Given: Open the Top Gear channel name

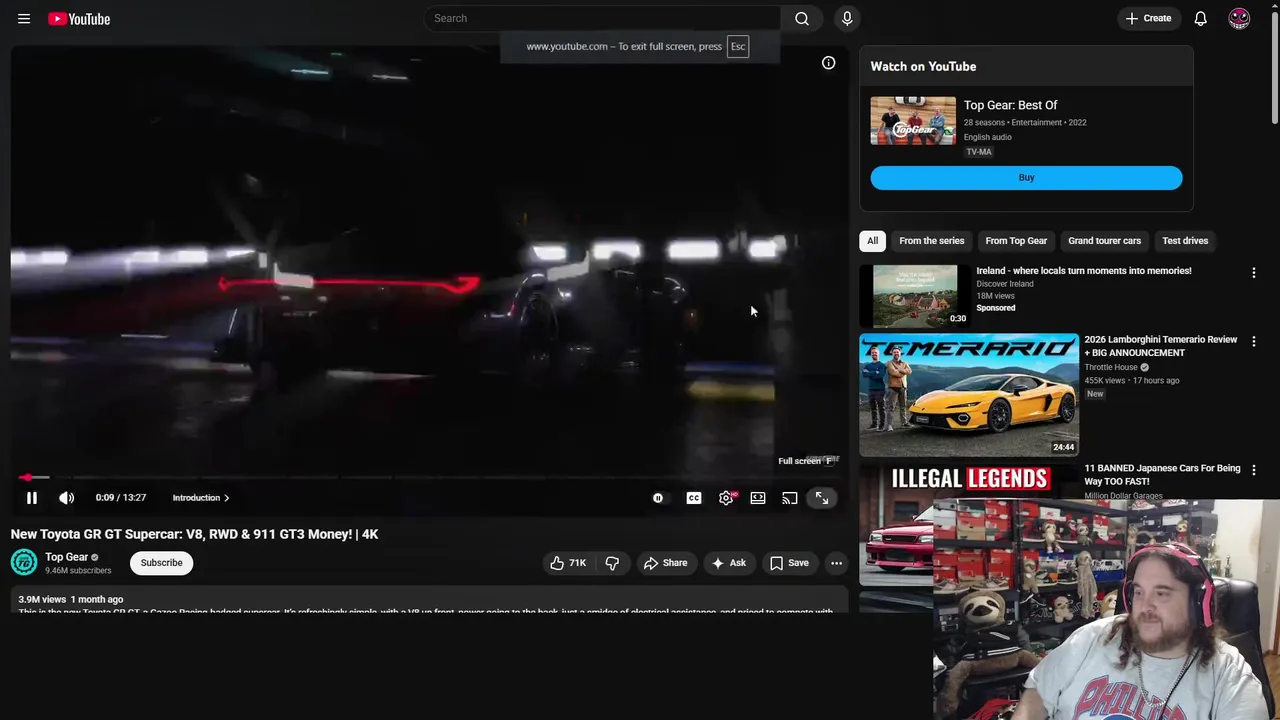Looking at the screenshot, I should point(67,557).
